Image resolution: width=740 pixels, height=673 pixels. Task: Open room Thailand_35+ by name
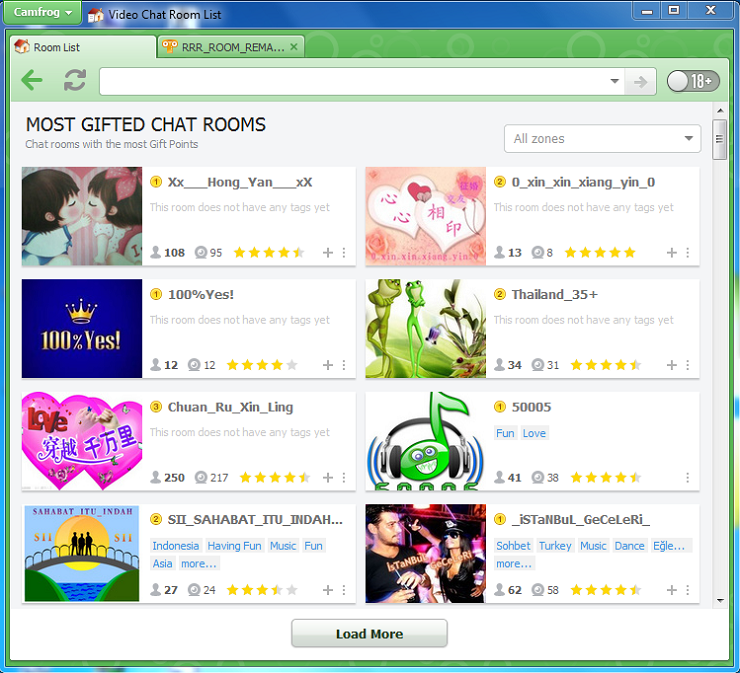click(x=555, y=294)
